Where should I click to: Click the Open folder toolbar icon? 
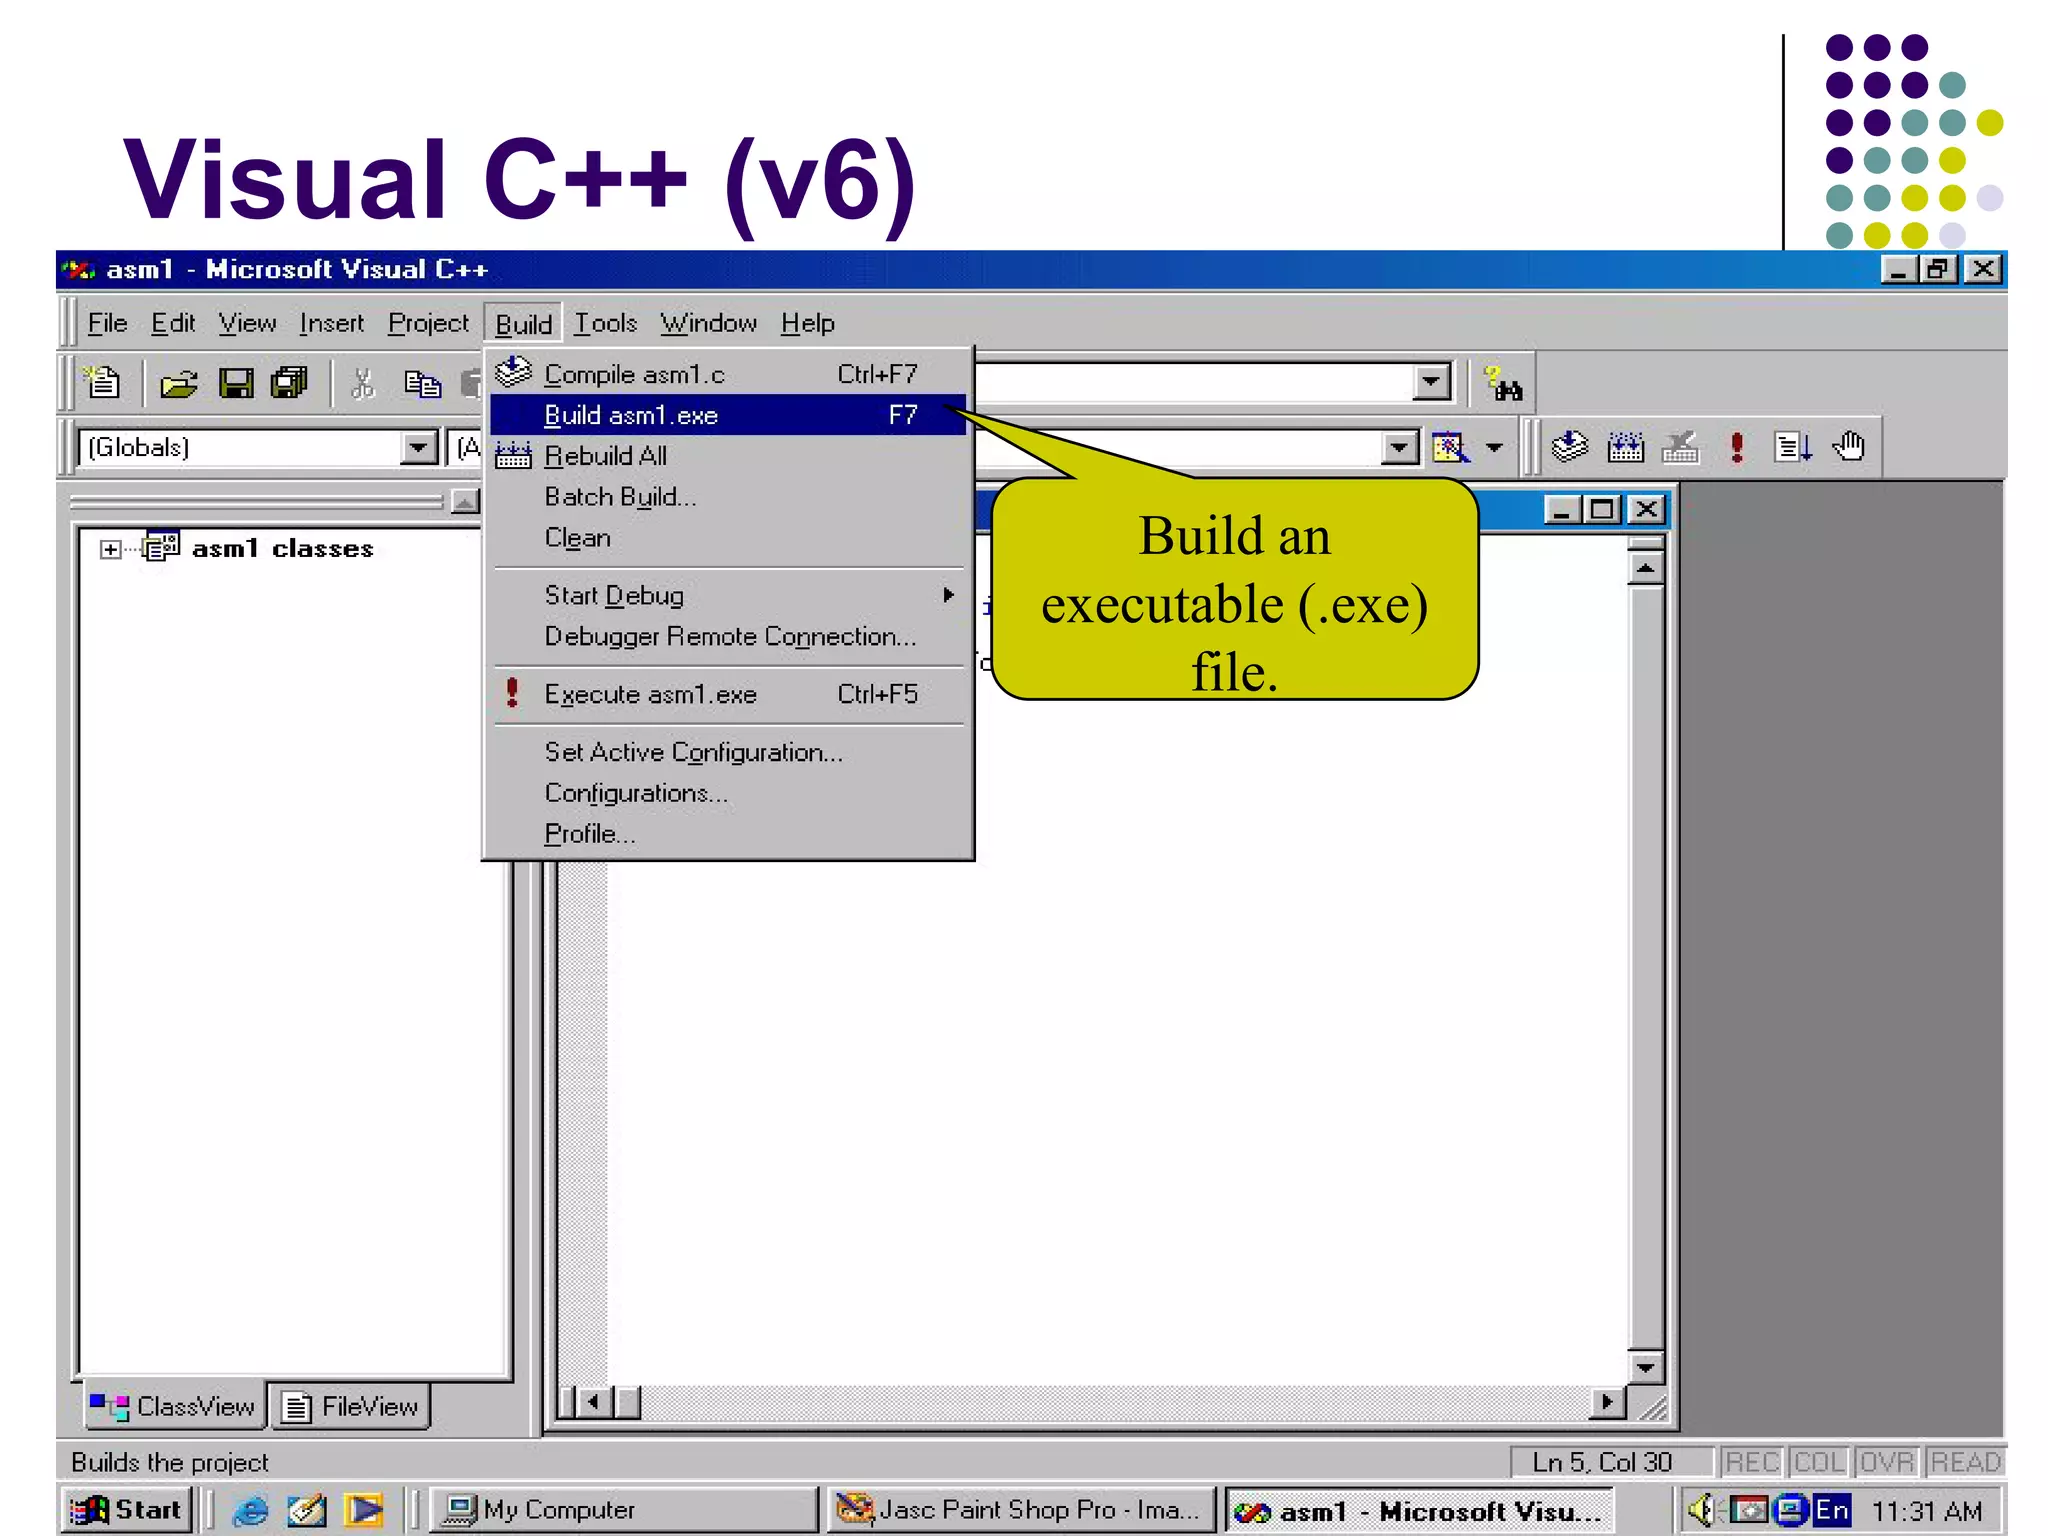pyautogui.click(x=179, y=383)
